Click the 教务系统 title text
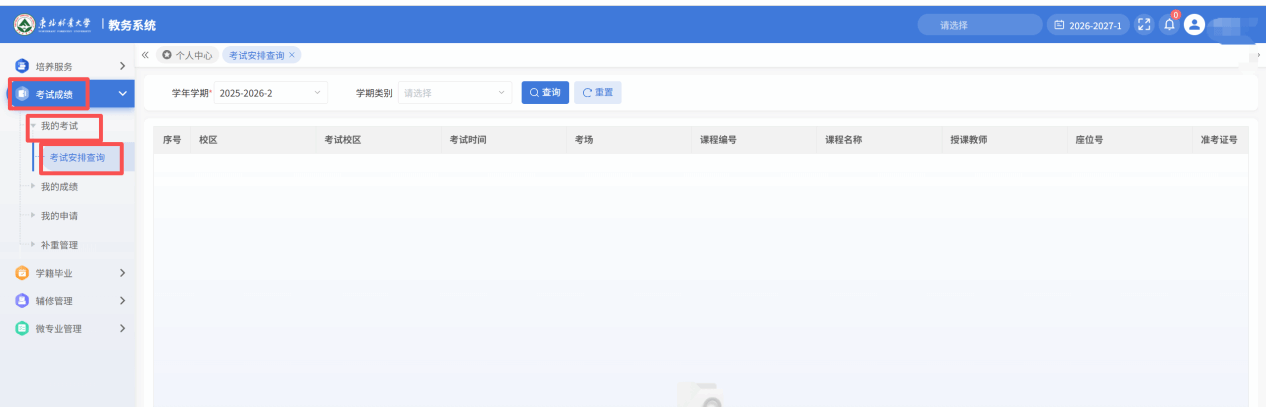This screenshot has width=1266, height=407. click(132, 25)
